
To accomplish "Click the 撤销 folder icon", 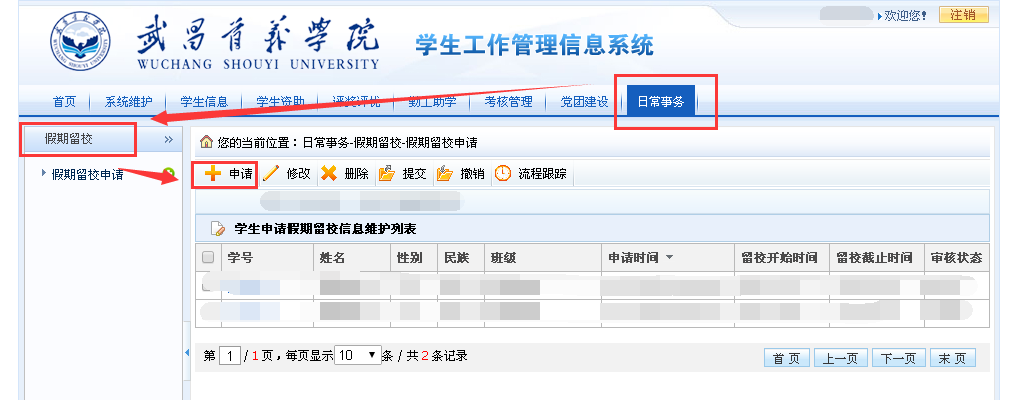I will pos(445,174).
